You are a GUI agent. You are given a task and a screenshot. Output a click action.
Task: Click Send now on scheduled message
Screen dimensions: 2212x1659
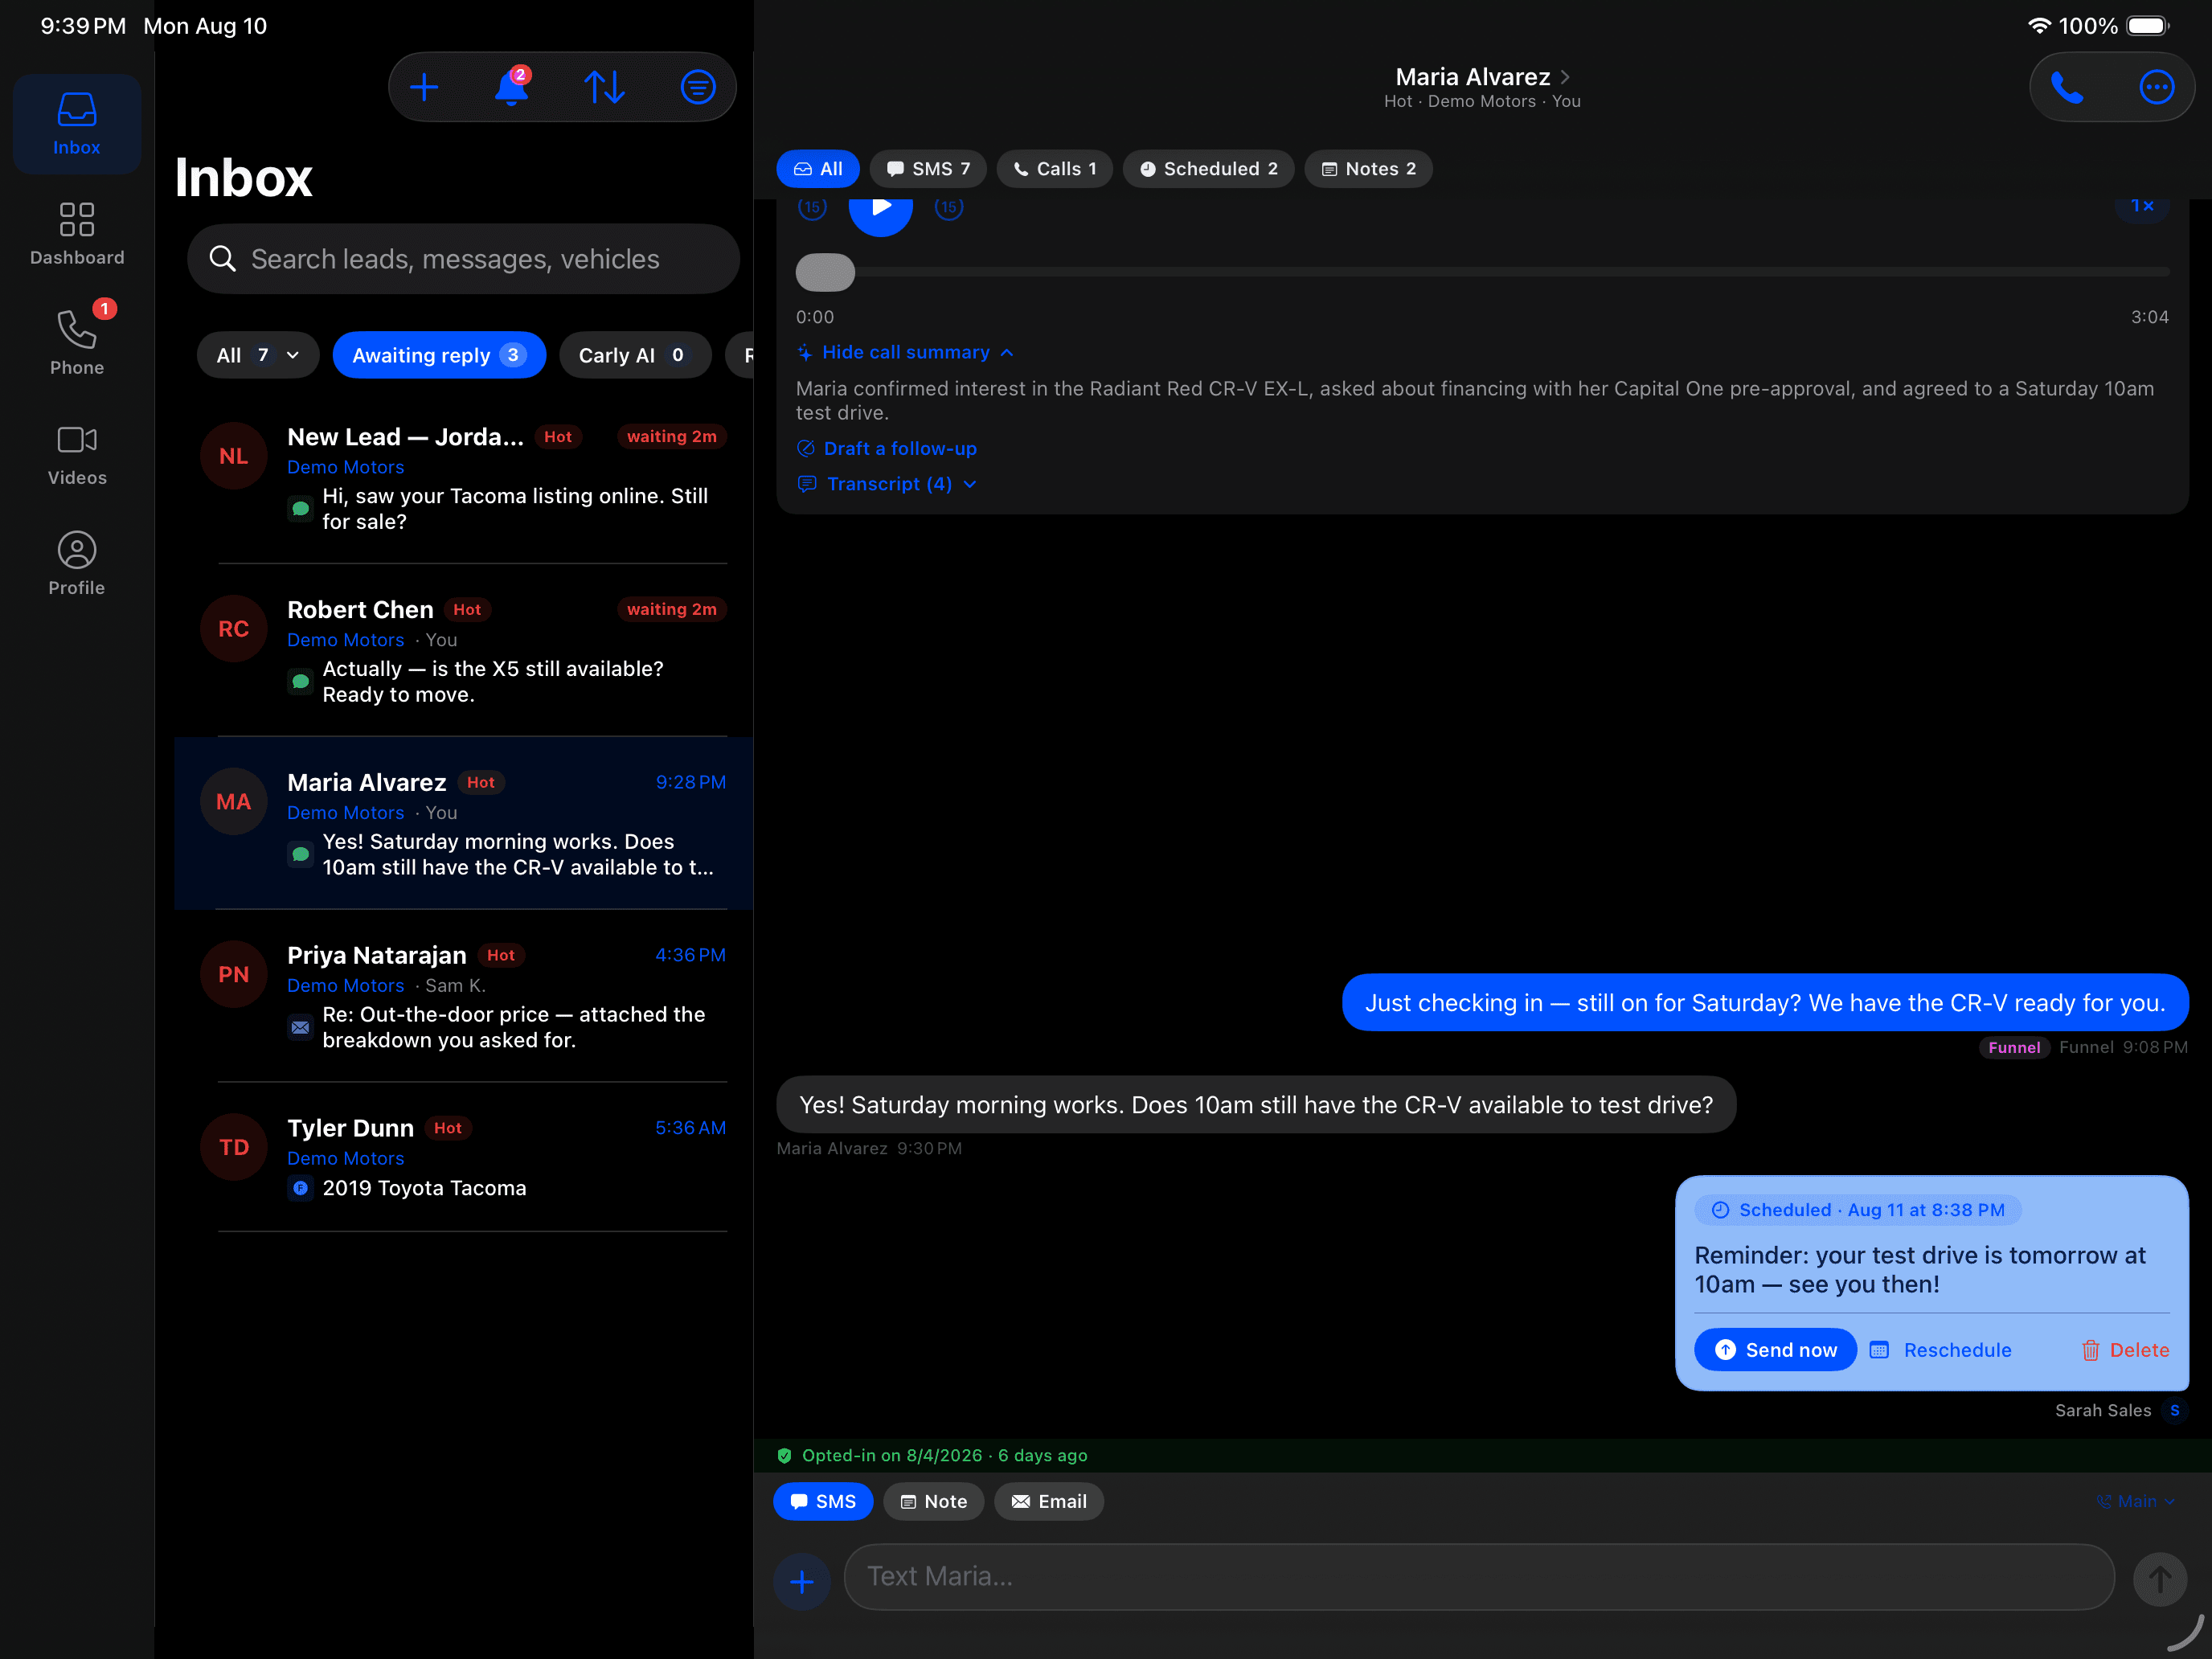(1775, 1350)
